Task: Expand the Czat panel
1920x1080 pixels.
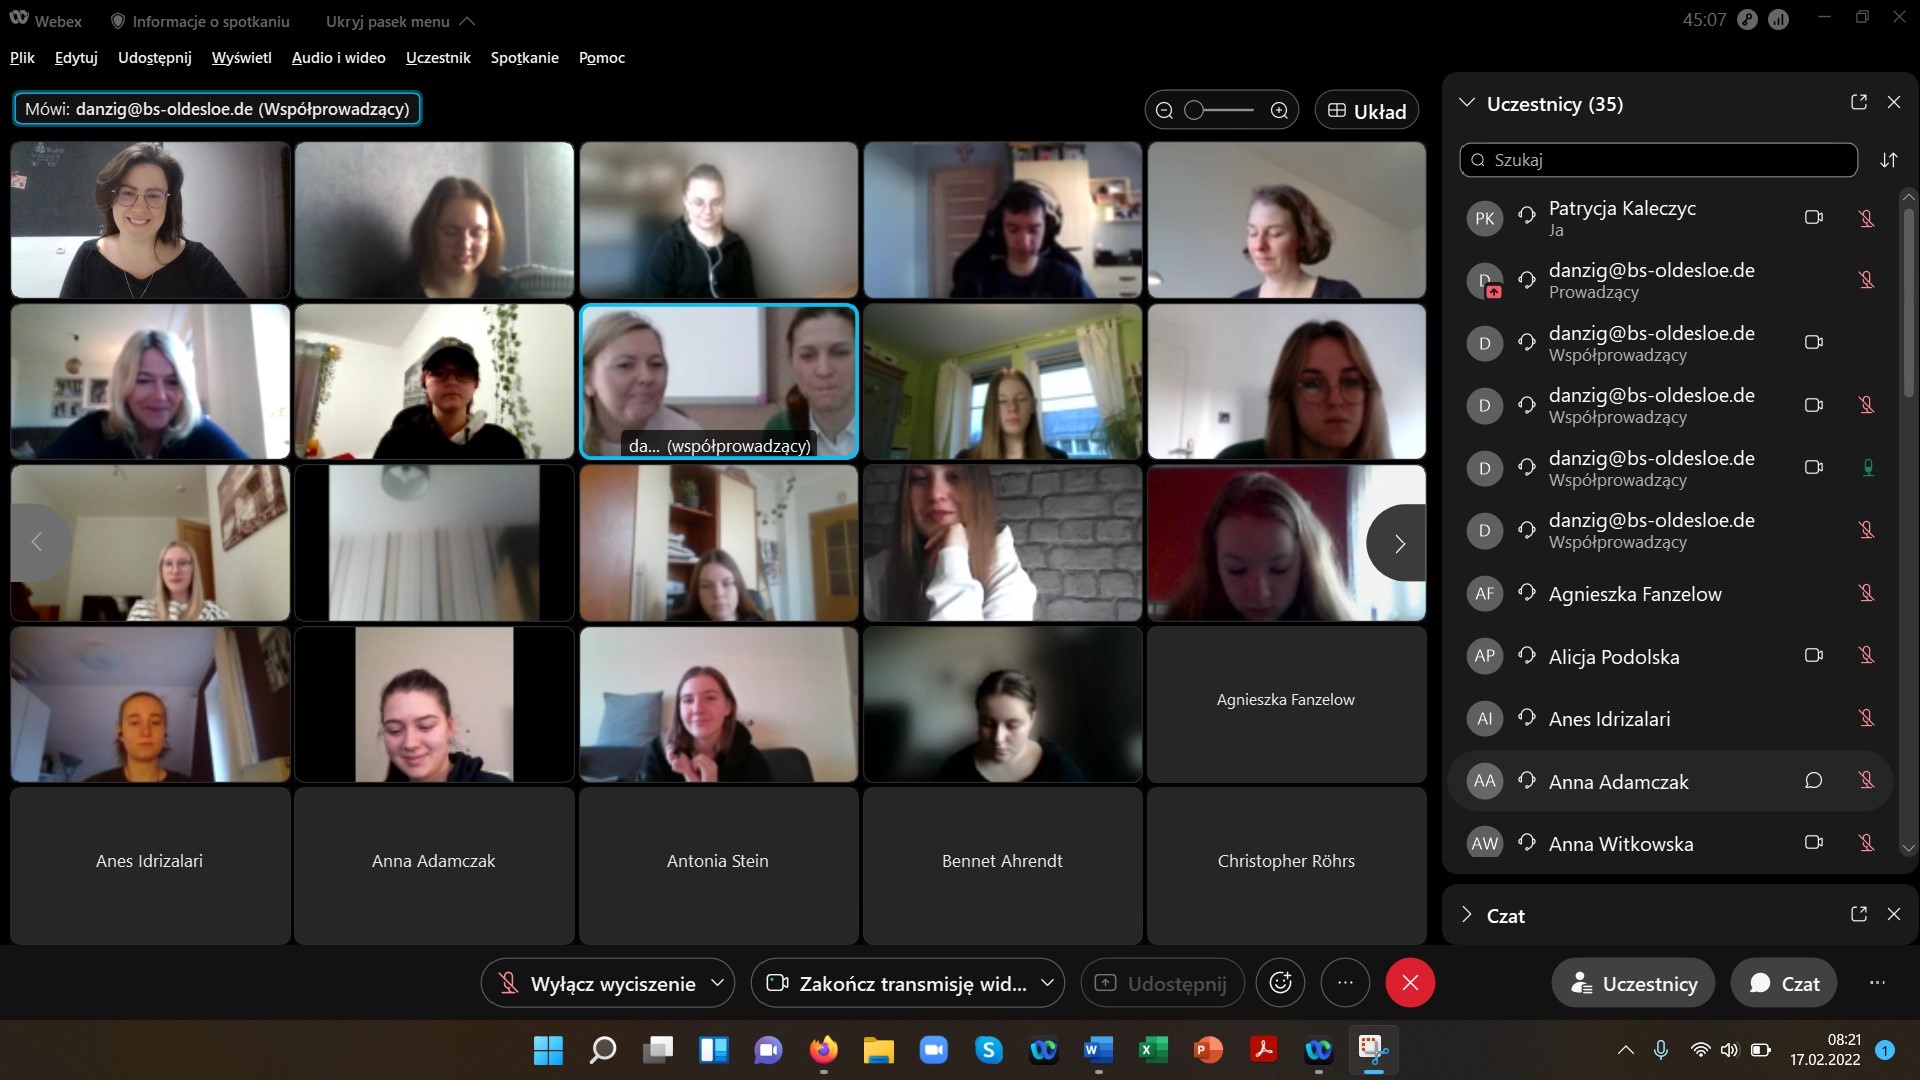Action: [1467, 915]
